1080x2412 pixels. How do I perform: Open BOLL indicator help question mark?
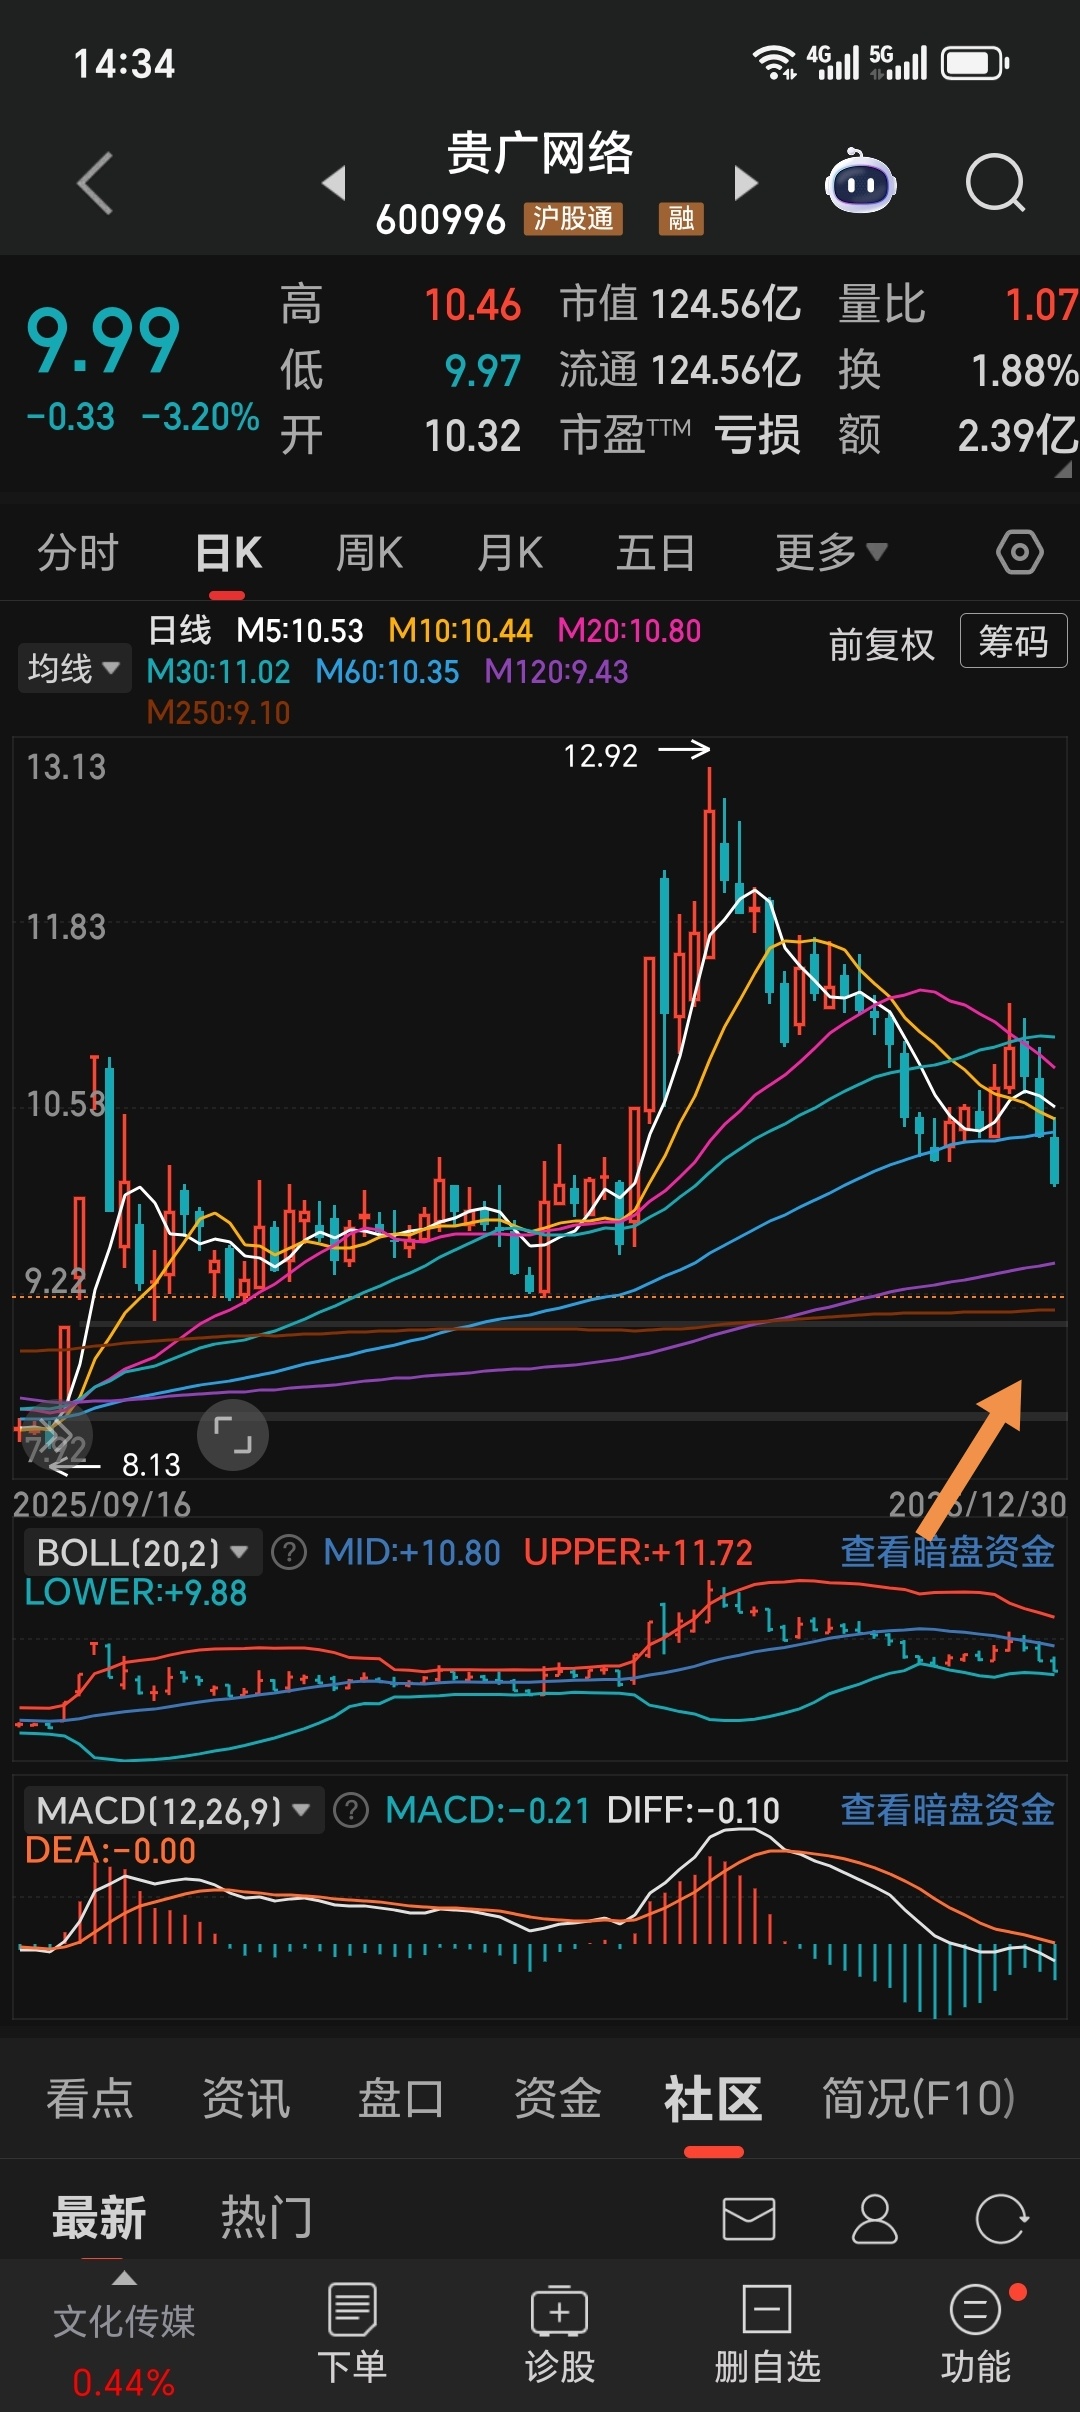[289, 1553]
